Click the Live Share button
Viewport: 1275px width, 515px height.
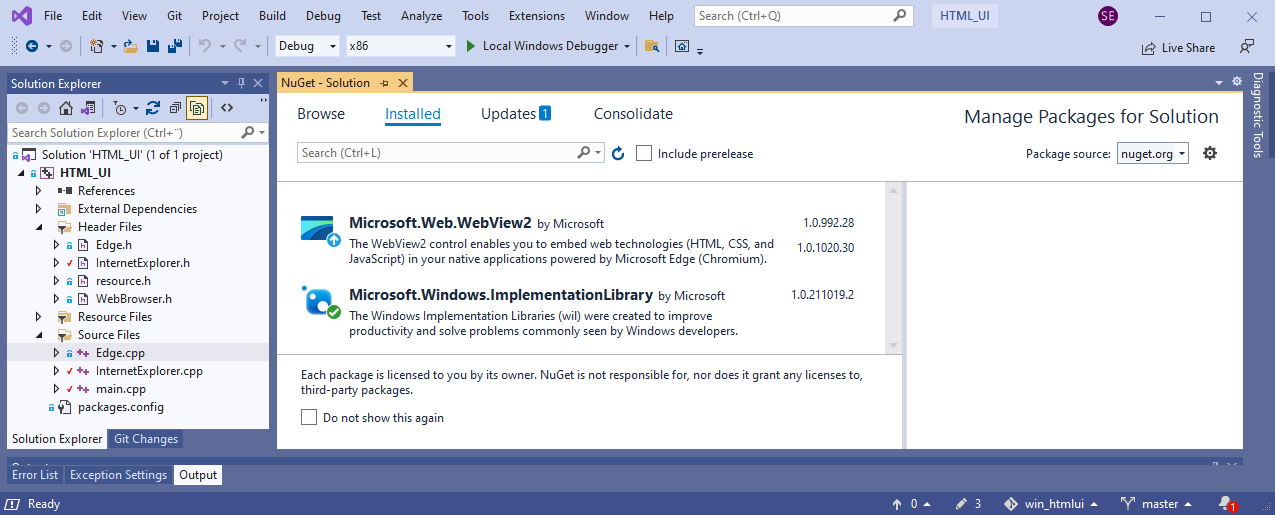[1178, 47]
